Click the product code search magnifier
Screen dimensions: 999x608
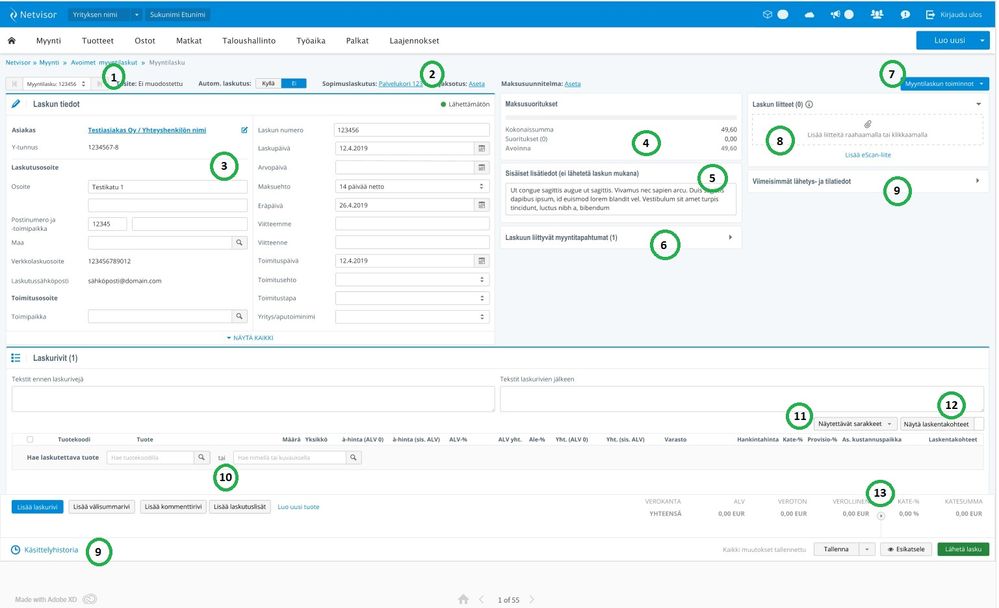click(x=201, y=458)
